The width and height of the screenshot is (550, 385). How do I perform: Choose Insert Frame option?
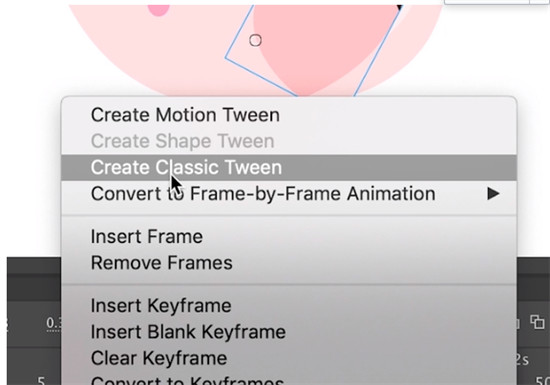288,236
